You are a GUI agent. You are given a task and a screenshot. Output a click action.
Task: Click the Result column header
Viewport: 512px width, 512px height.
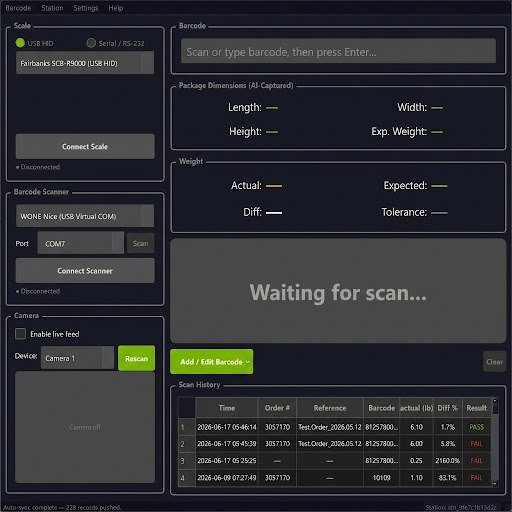pos(476,408)
